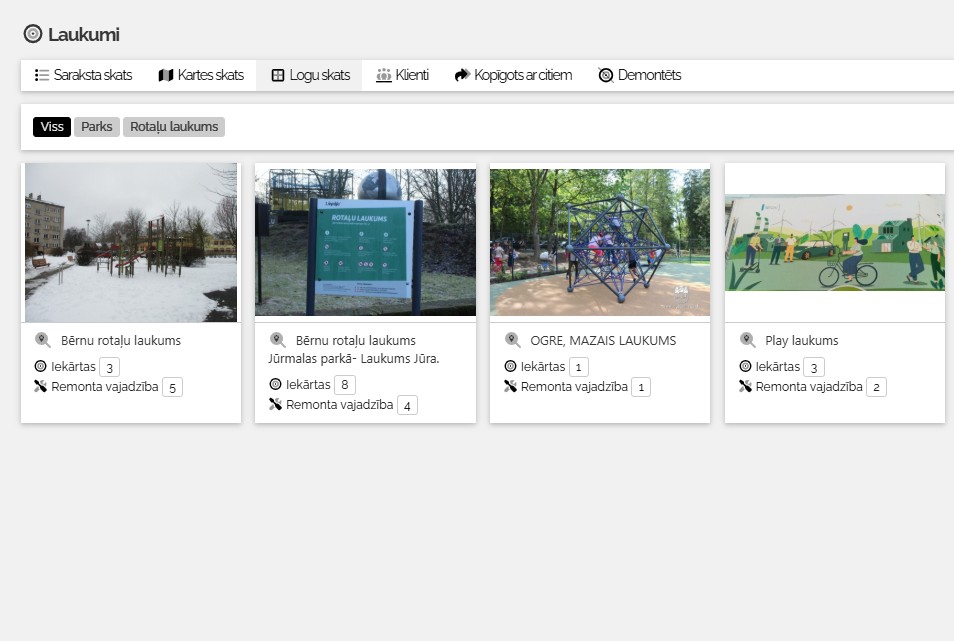The height and width of the screenshot is (641, 954).
Task: Click the grid icon beside Logu skats
Action: [278, 75]
